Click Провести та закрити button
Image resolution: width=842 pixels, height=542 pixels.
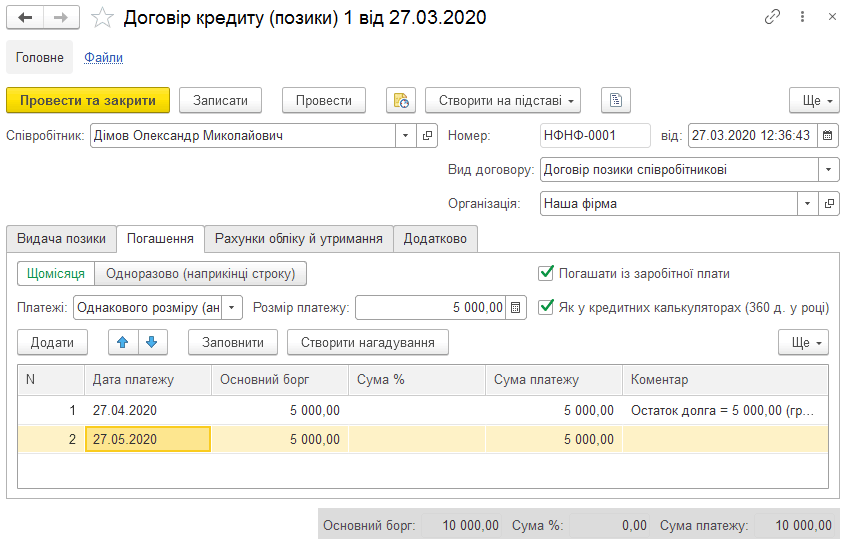tap(88, 100)
